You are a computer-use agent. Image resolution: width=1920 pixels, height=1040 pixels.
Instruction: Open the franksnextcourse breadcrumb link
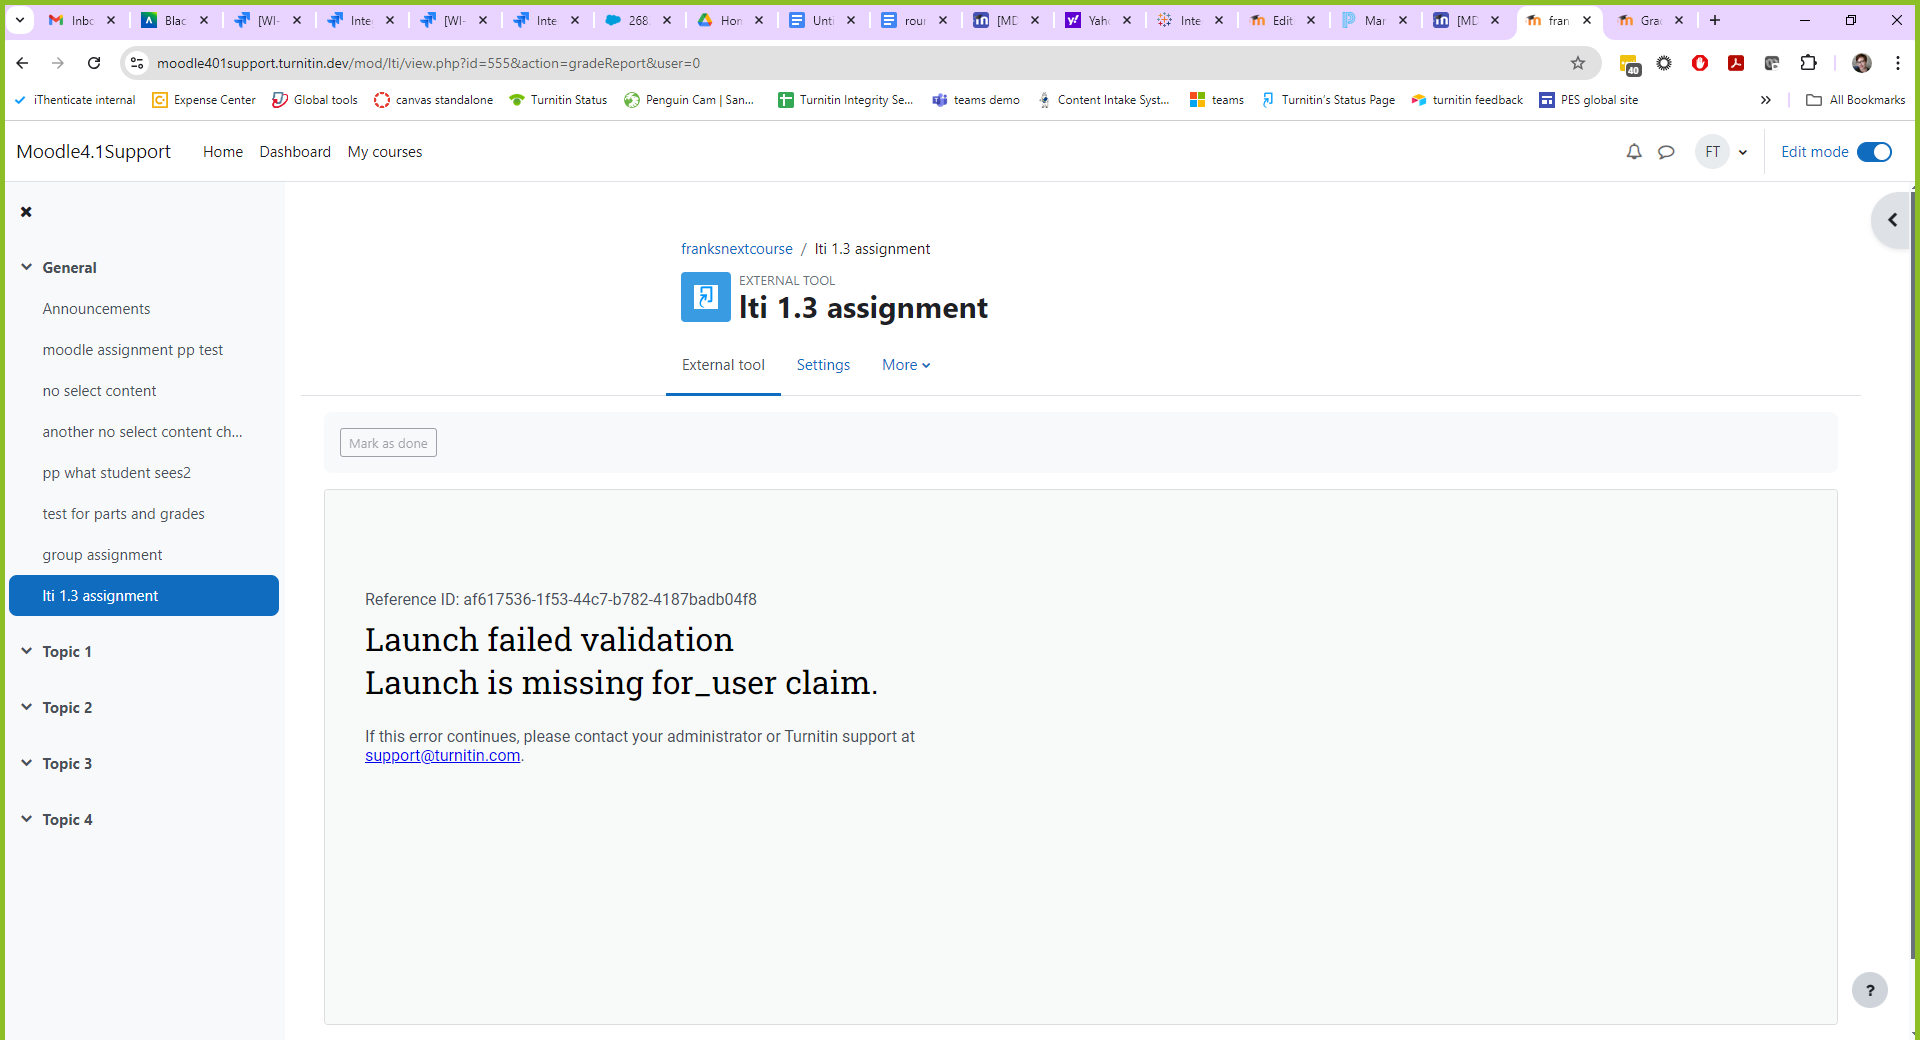[736, 249]
